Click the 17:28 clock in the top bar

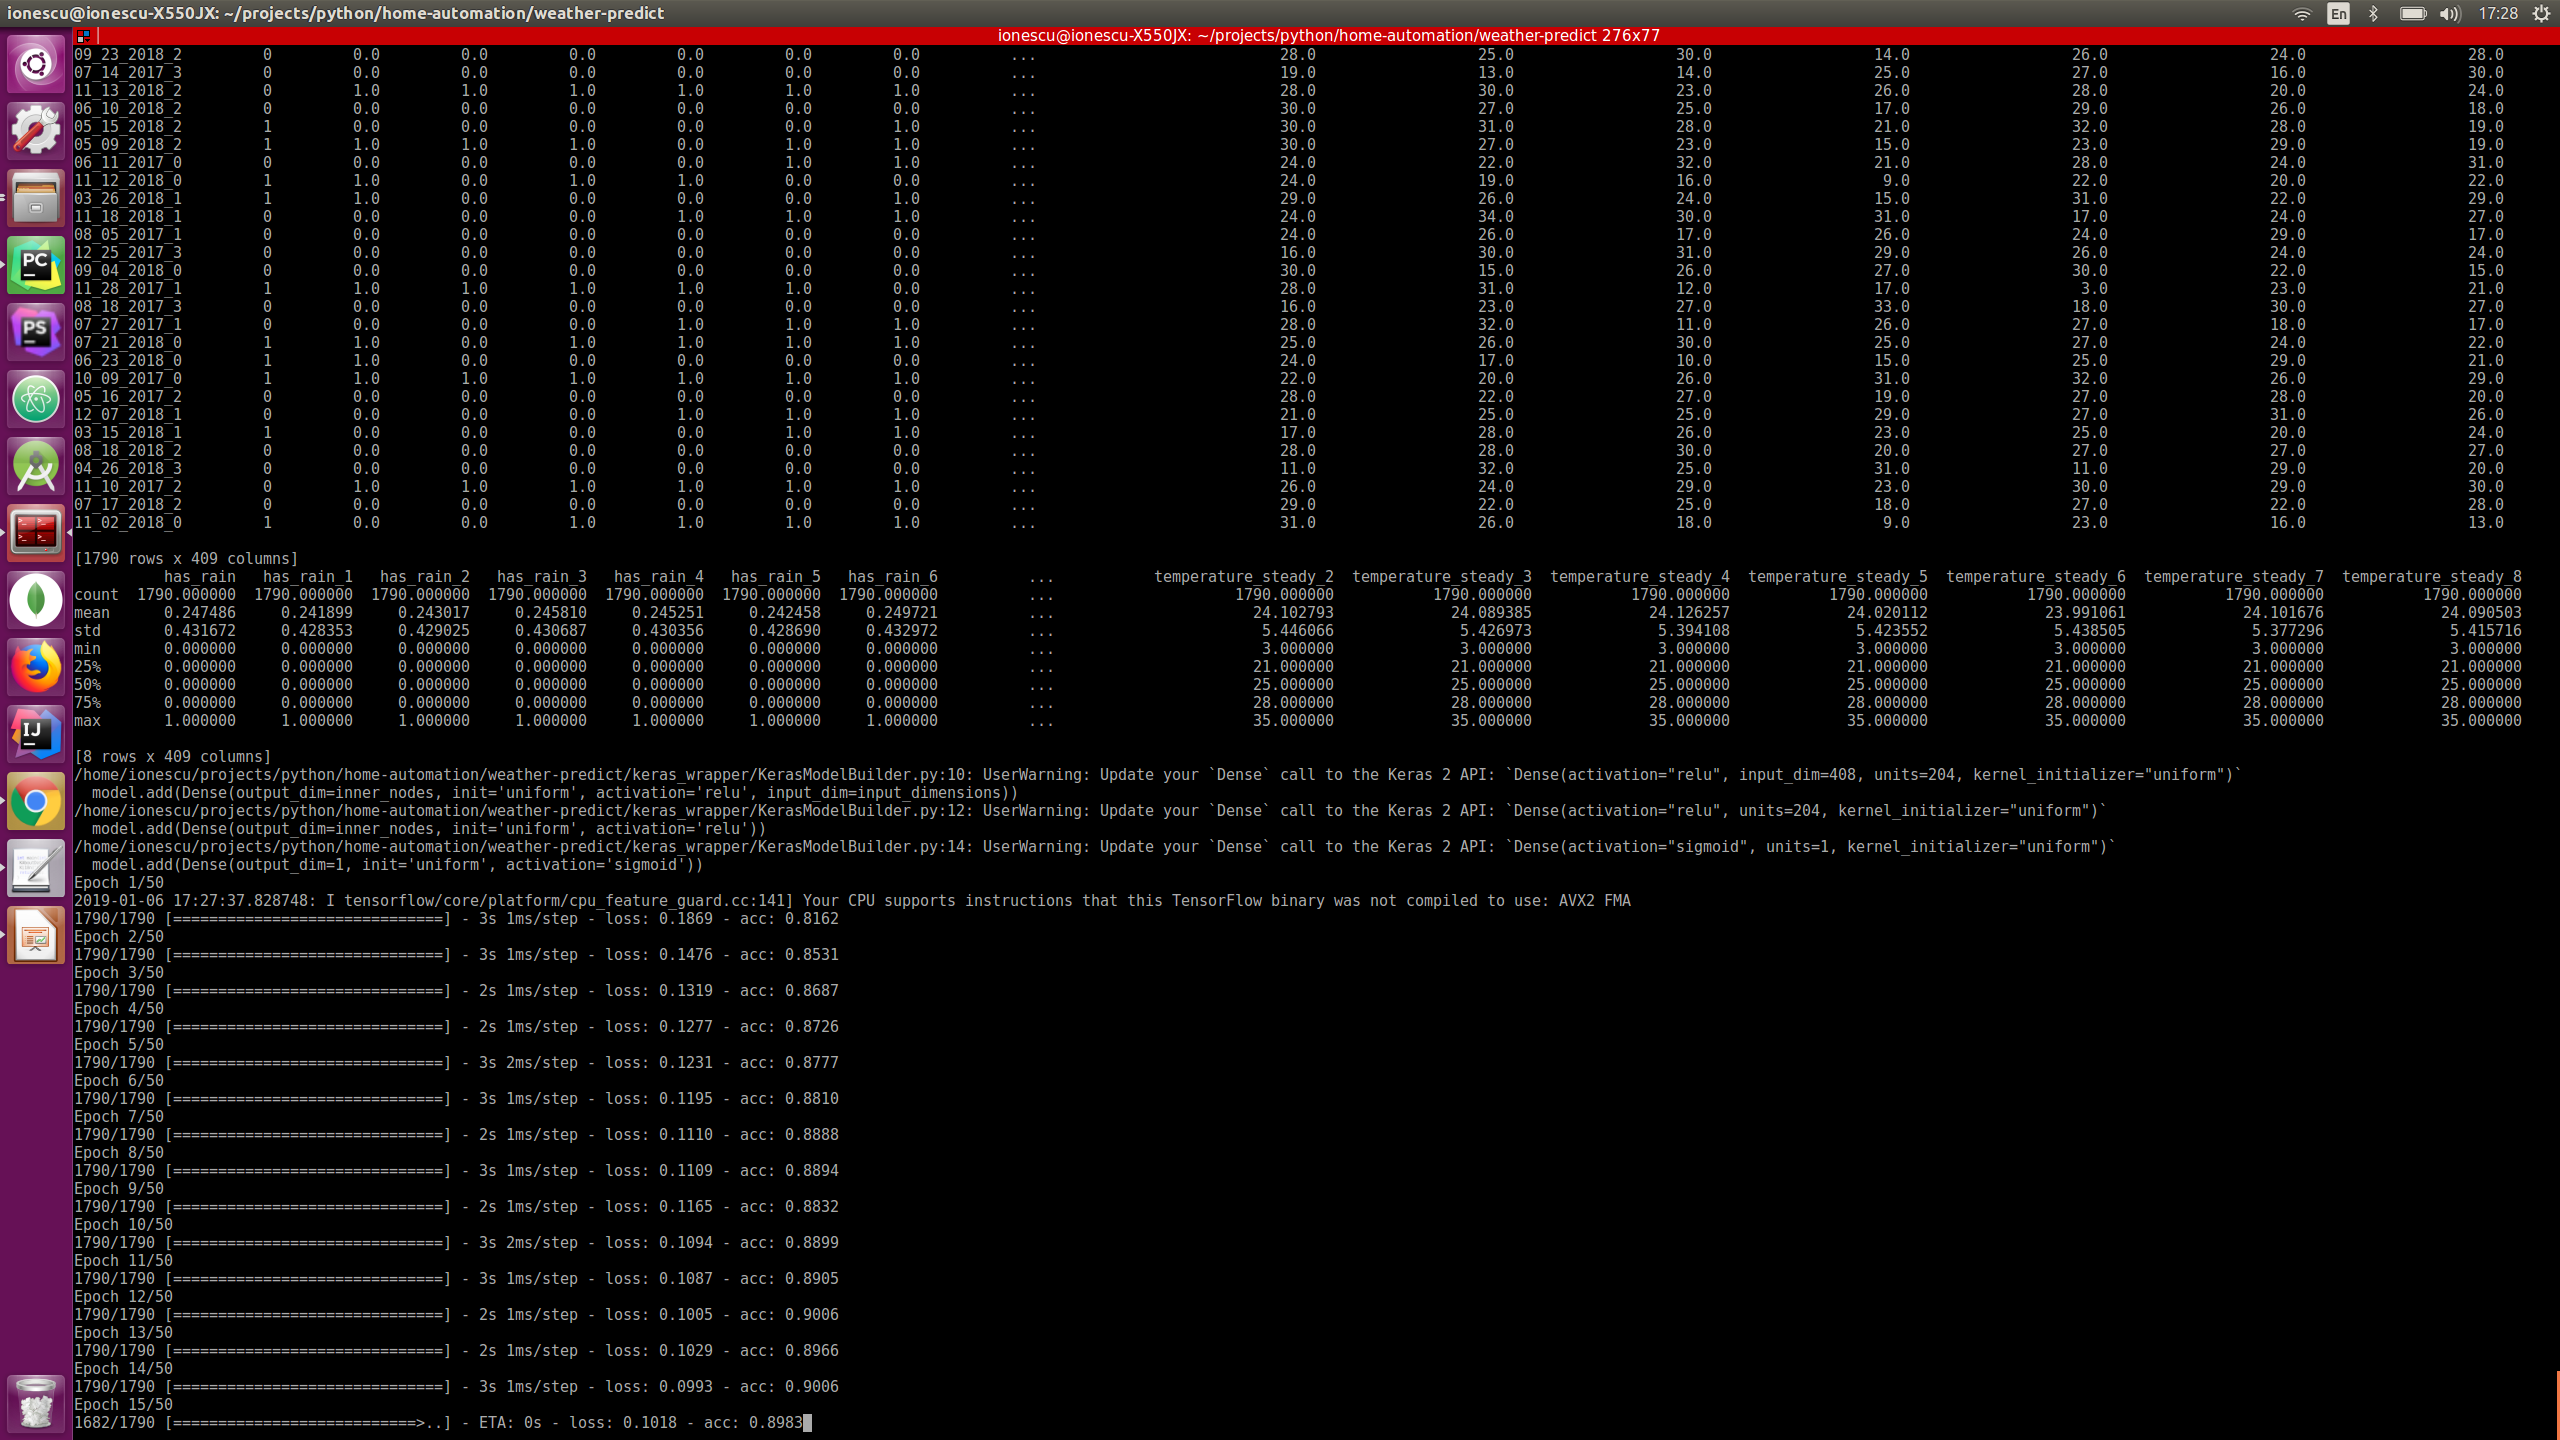click(x=2497, y=13)
